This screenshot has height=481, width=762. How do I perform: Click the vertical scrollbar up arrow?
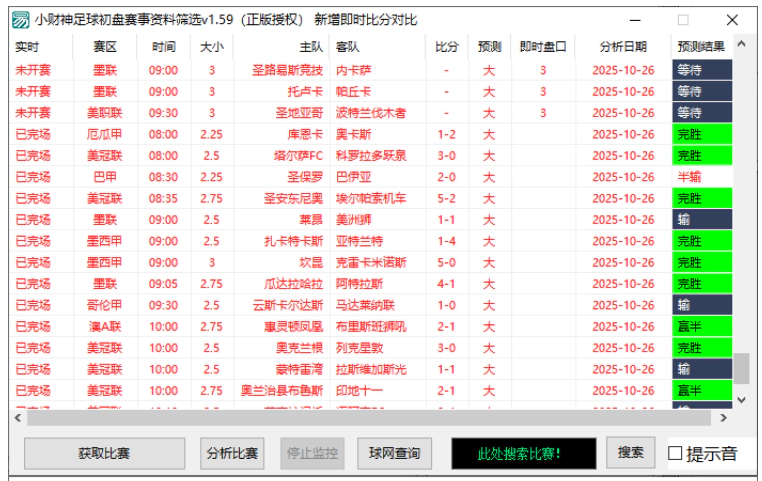click(x=741, y=46)
